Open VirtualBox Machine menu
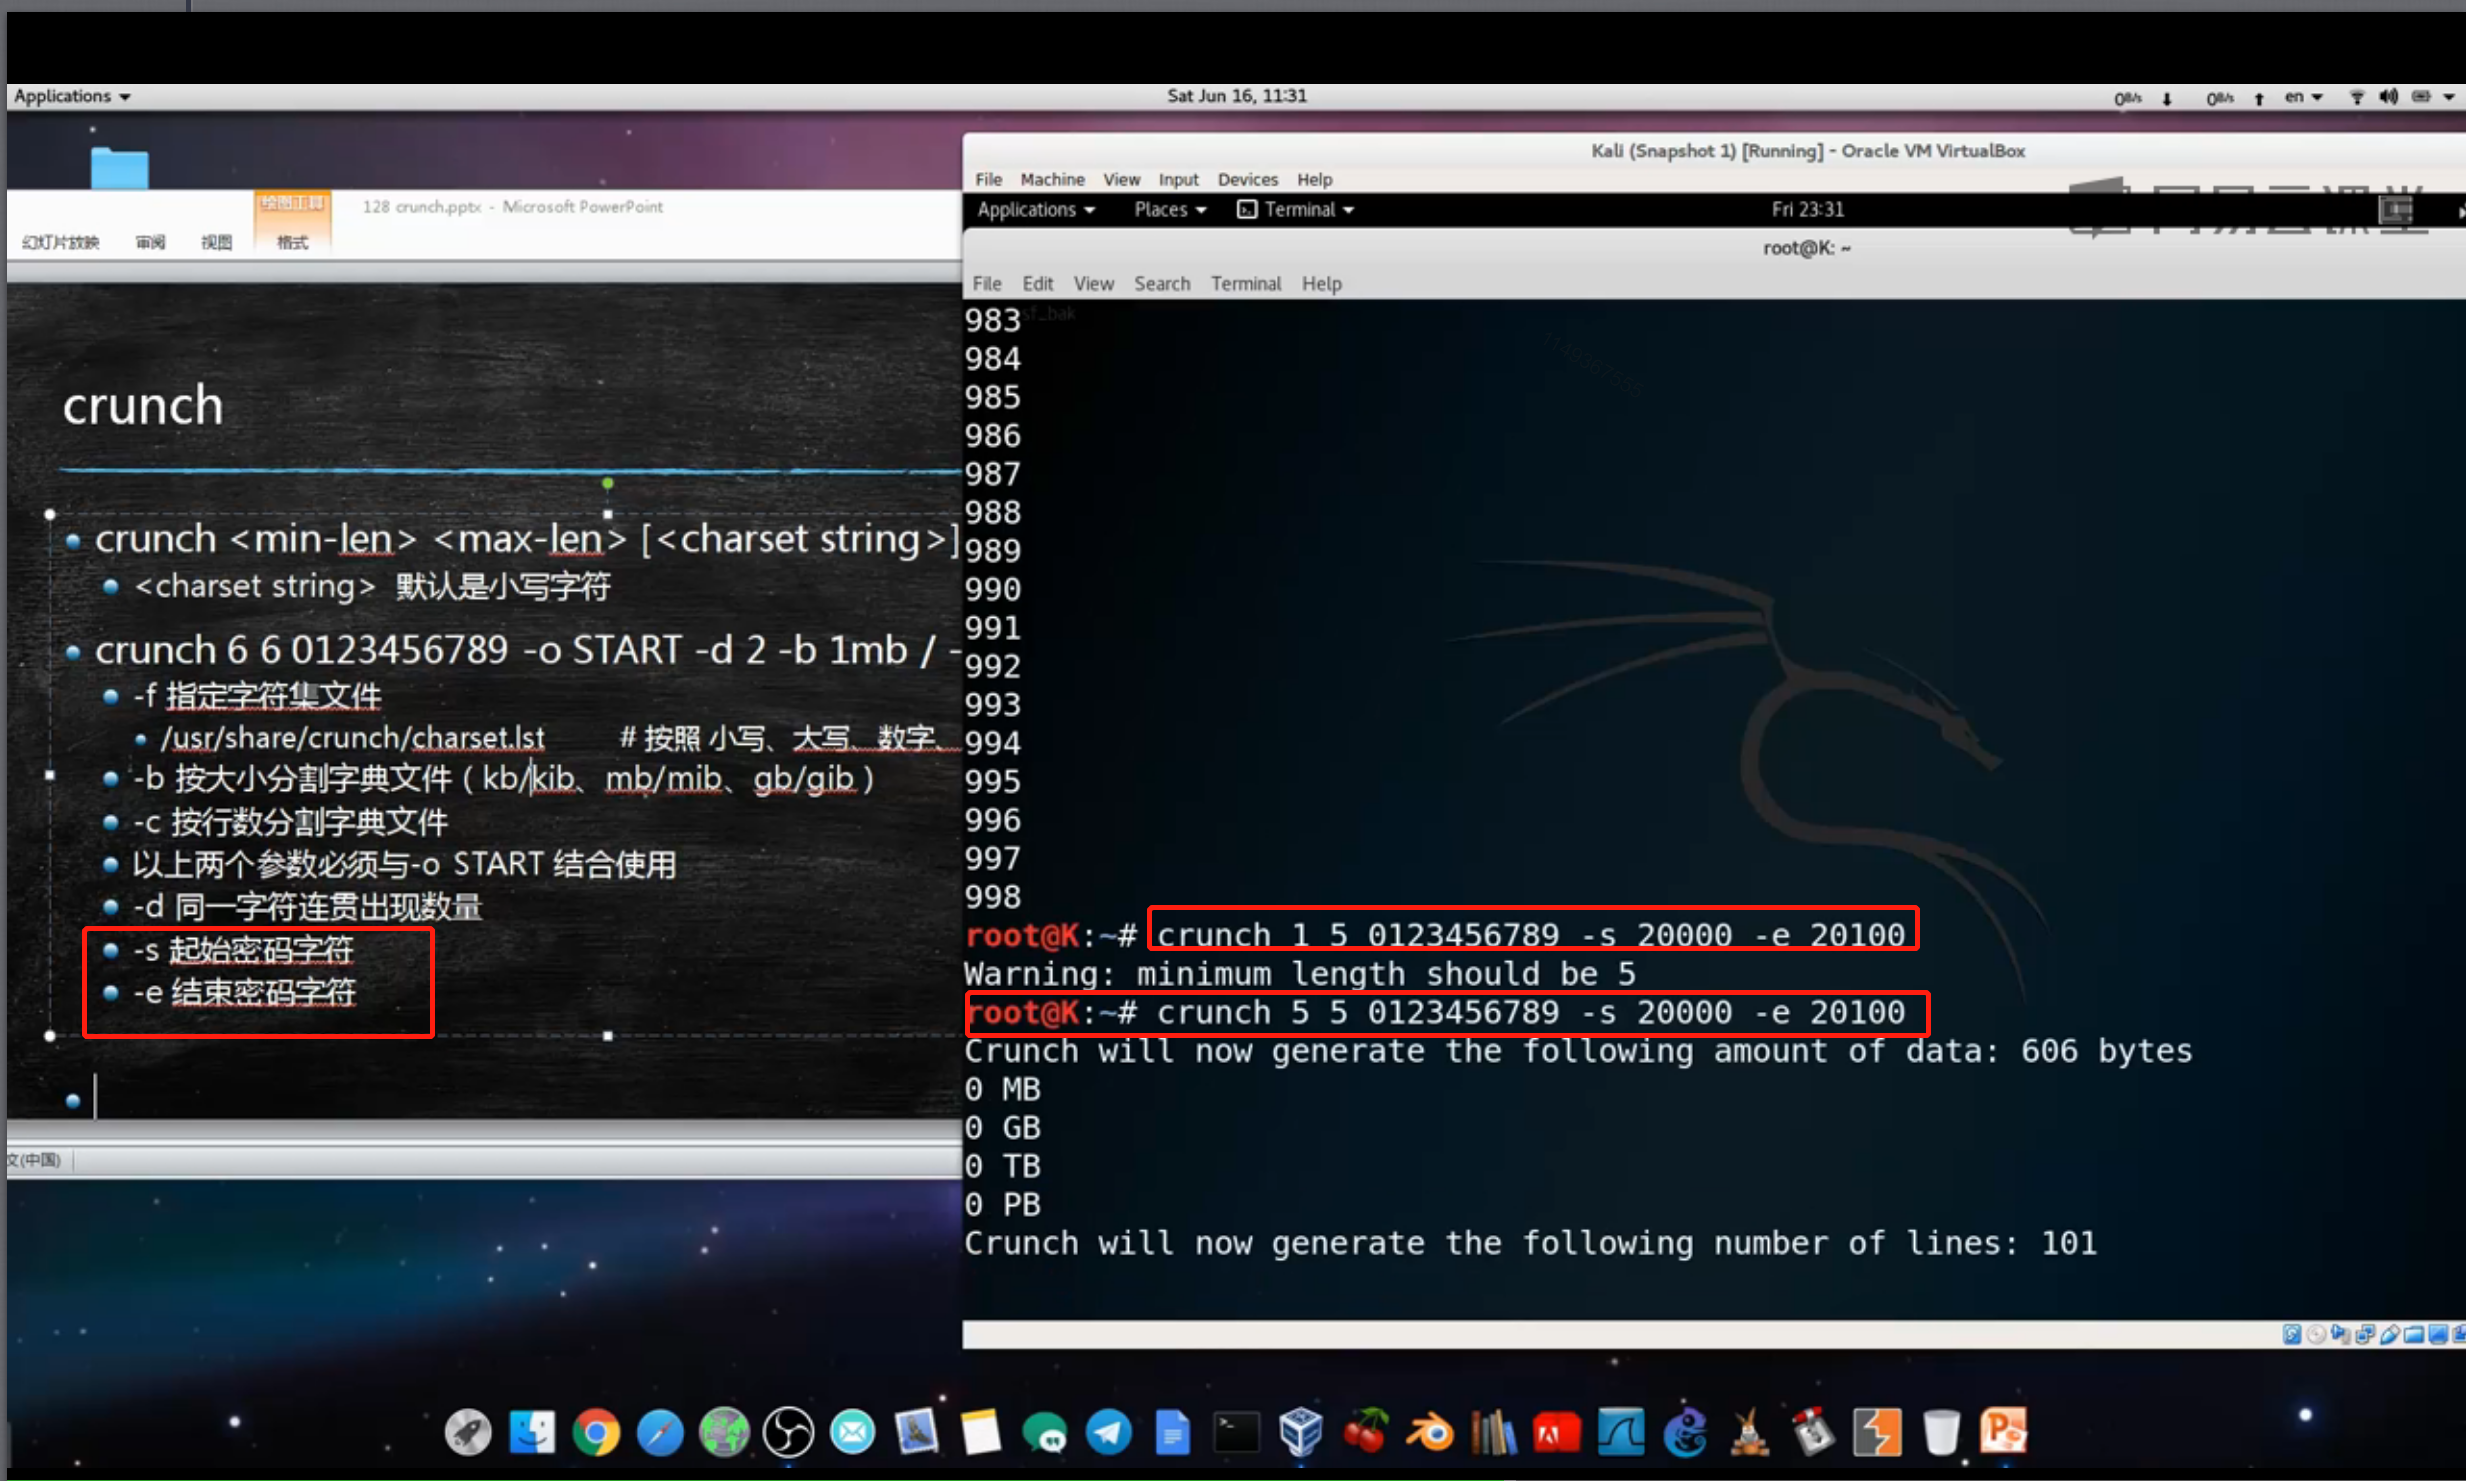This screenshot has width=2466, height=1481. click(1052, 180)
